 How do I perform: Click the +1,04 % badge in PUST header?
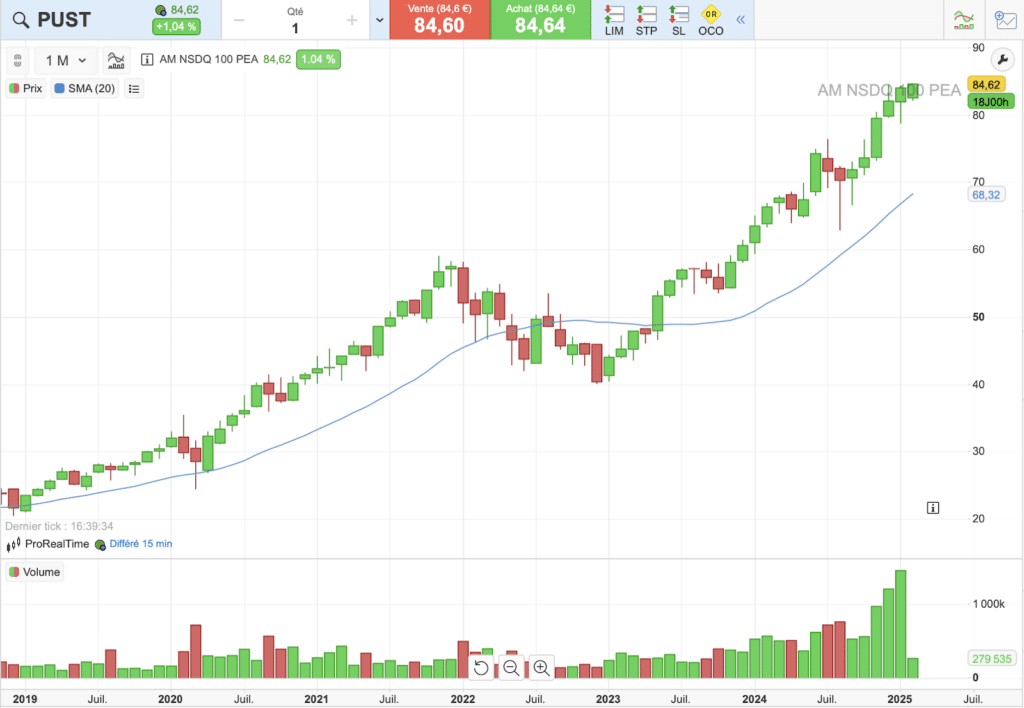pyautogui.click(x=176, y=27)
